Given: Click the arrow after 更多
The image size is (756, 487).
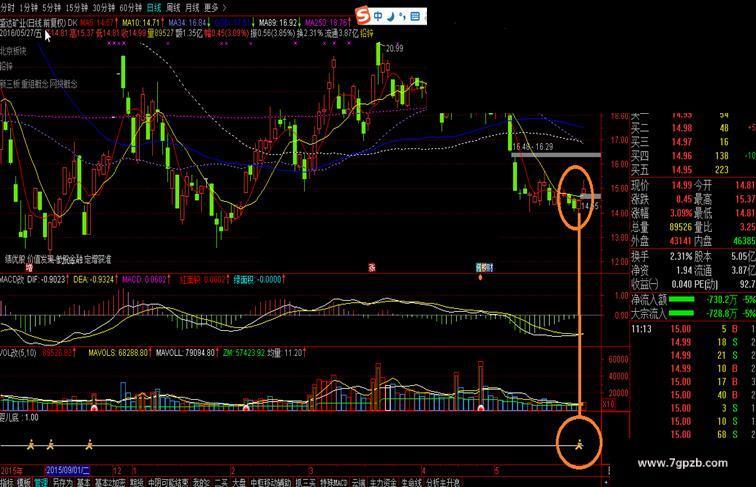Looking at the screenshot, I should pyautogui.click(x=224, y=8).
